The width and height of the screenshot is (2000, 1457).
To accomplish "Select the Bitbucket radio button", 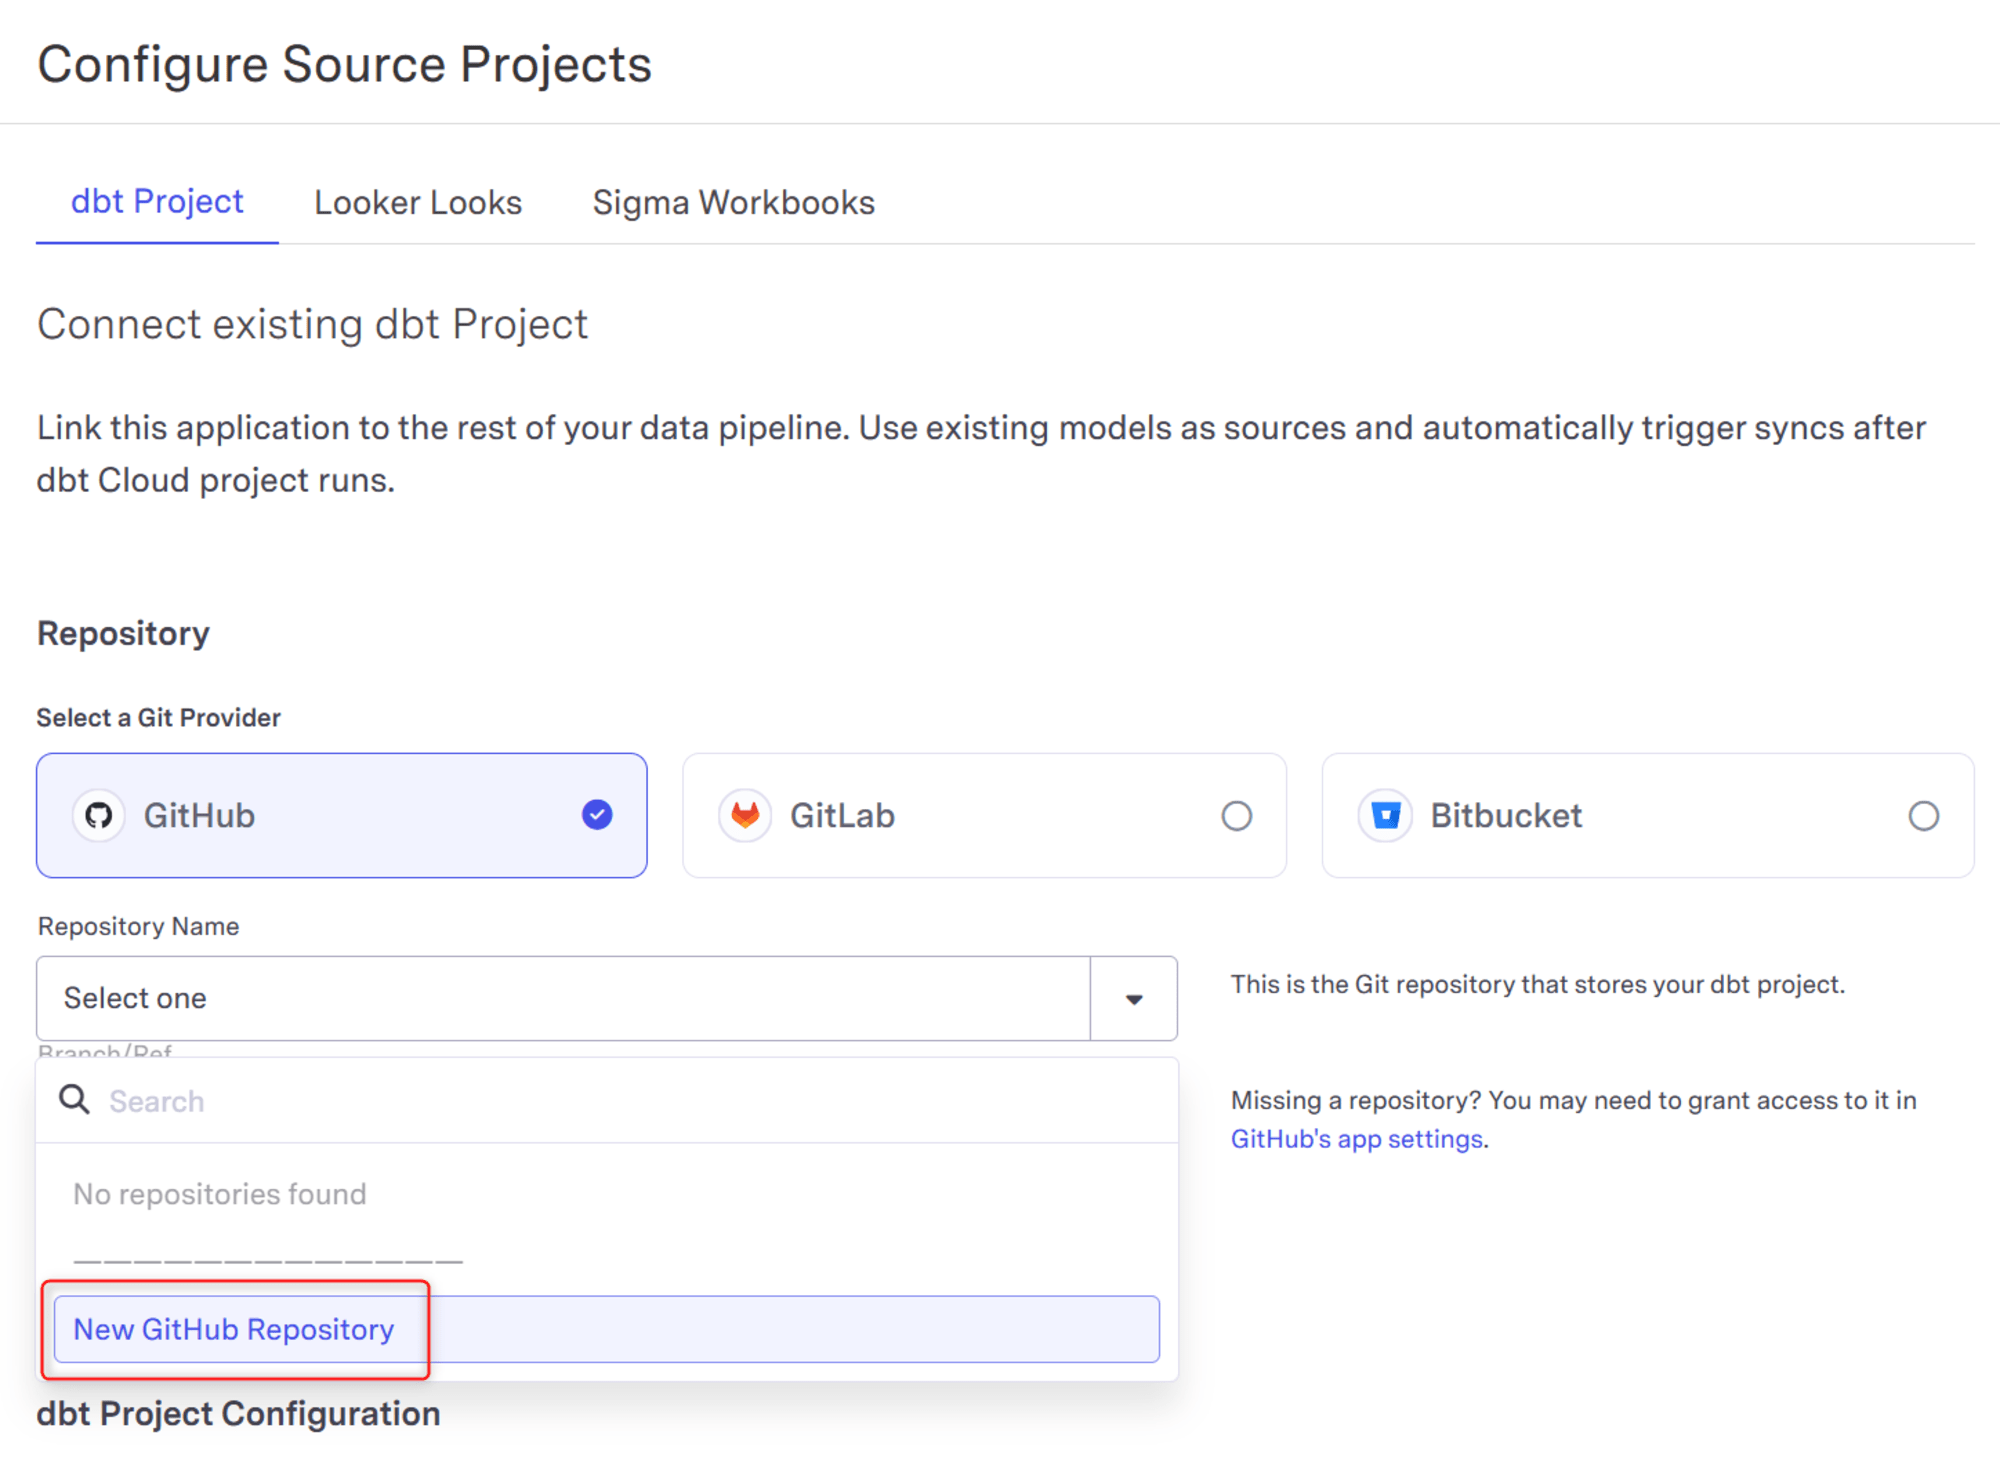I will point(1924,816).
